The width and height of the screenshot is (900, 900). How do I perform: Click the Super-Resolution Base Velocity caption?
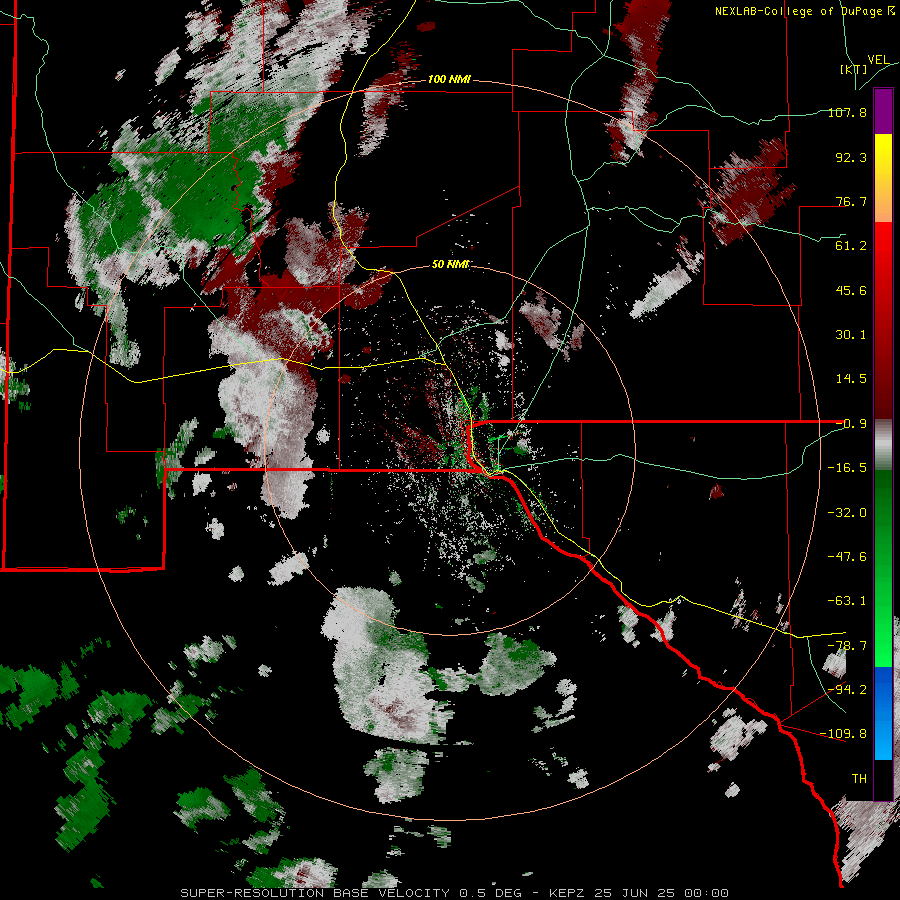point(455,893)
